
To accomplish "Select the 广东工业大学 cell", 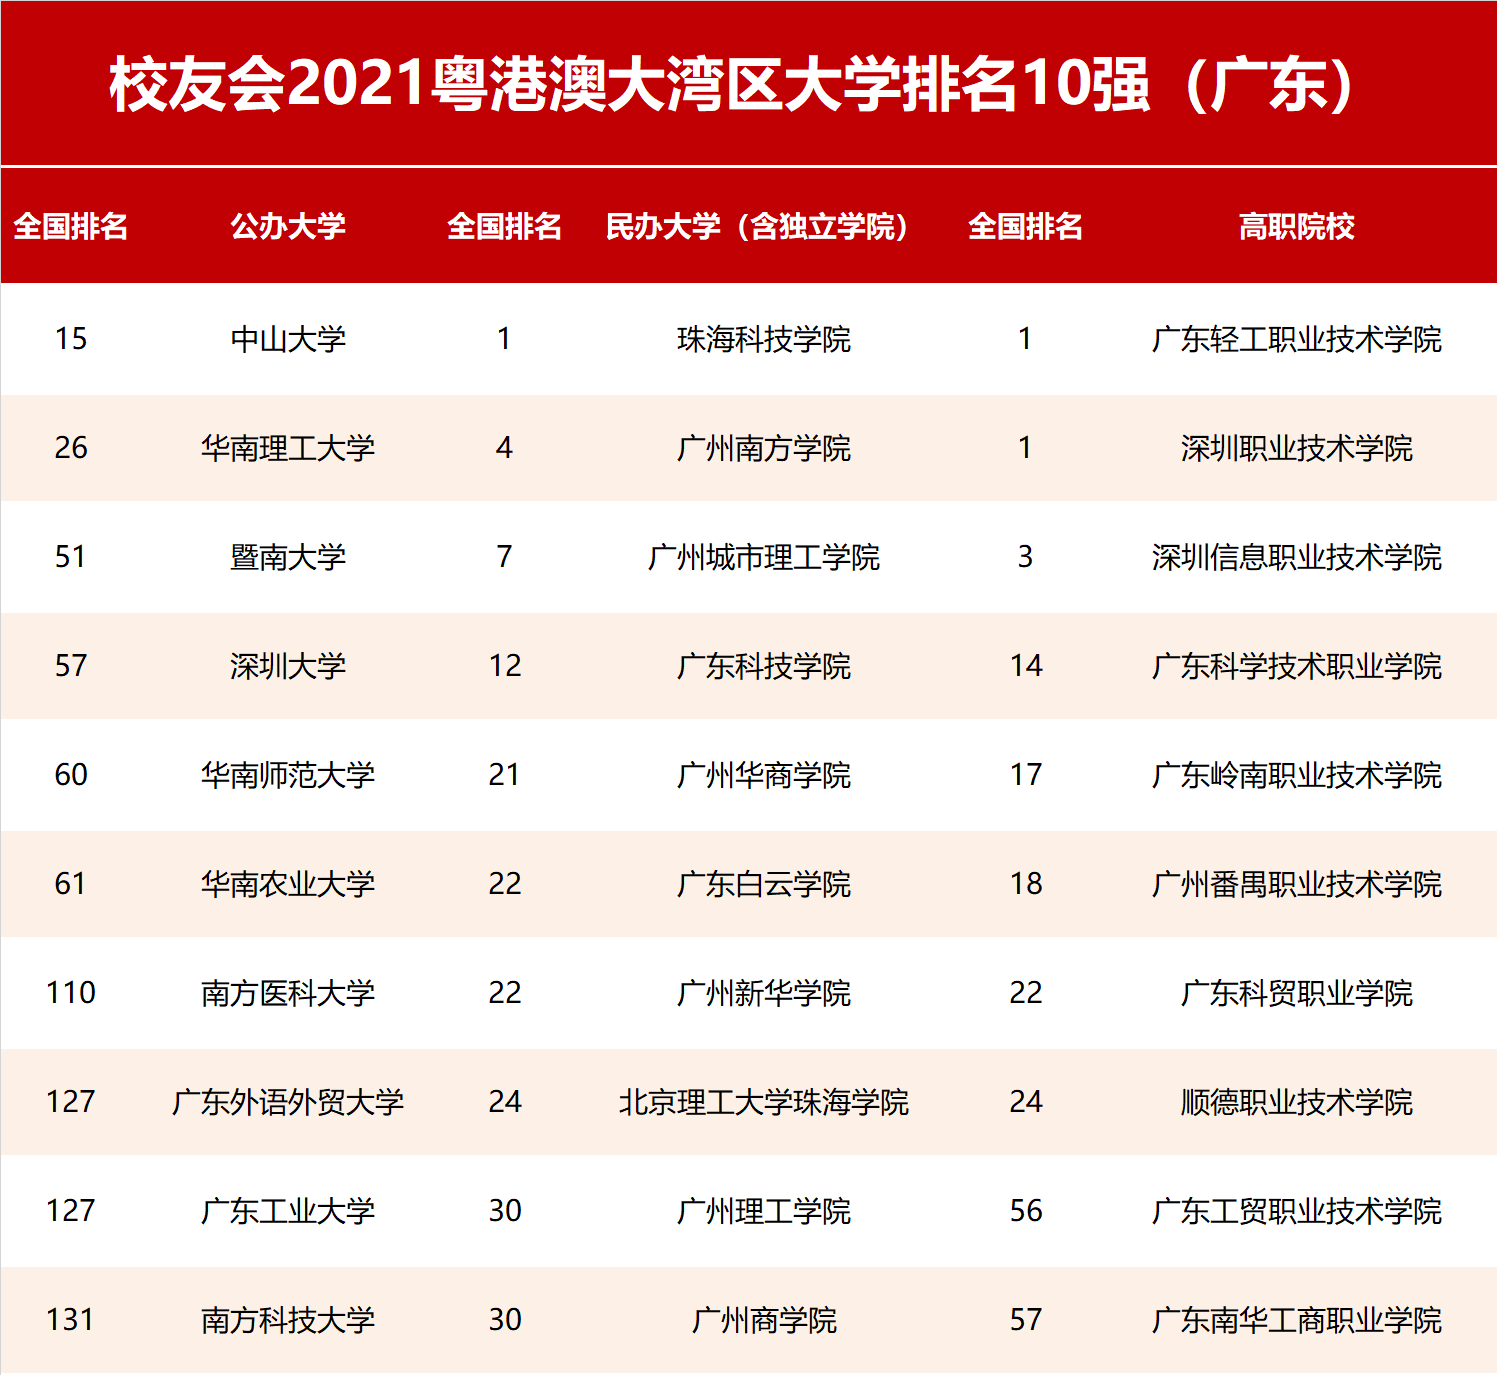I will coord(288,1211).
